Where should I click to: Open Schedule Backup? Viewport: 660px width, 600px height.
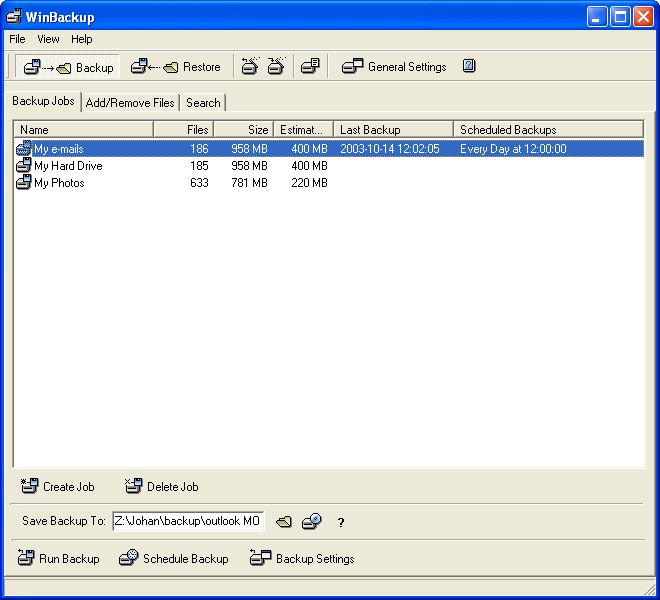(x=173, y=558)
